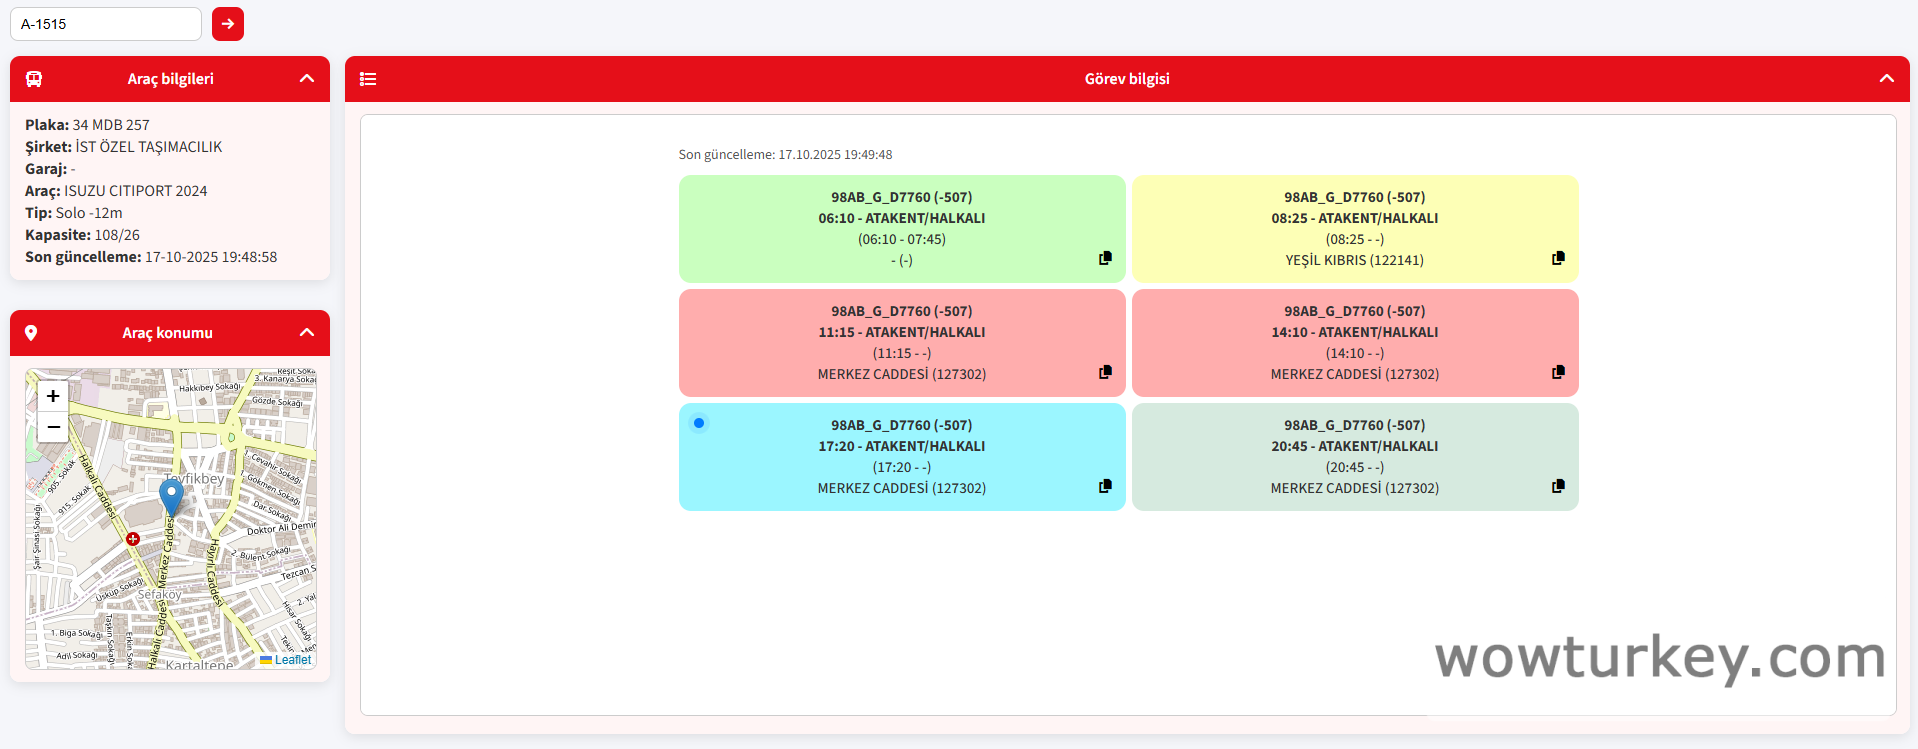Copy the 08:25 YEŞİL KIBRIS task info
This screenshot has height=749, width=1918.
[x=1558, y=258]
